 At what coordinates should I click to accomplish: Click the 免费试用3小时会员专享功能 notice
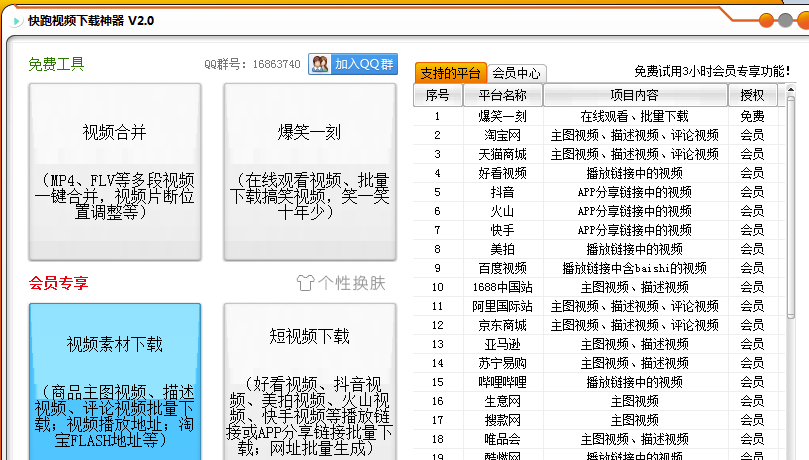point(711,71)
